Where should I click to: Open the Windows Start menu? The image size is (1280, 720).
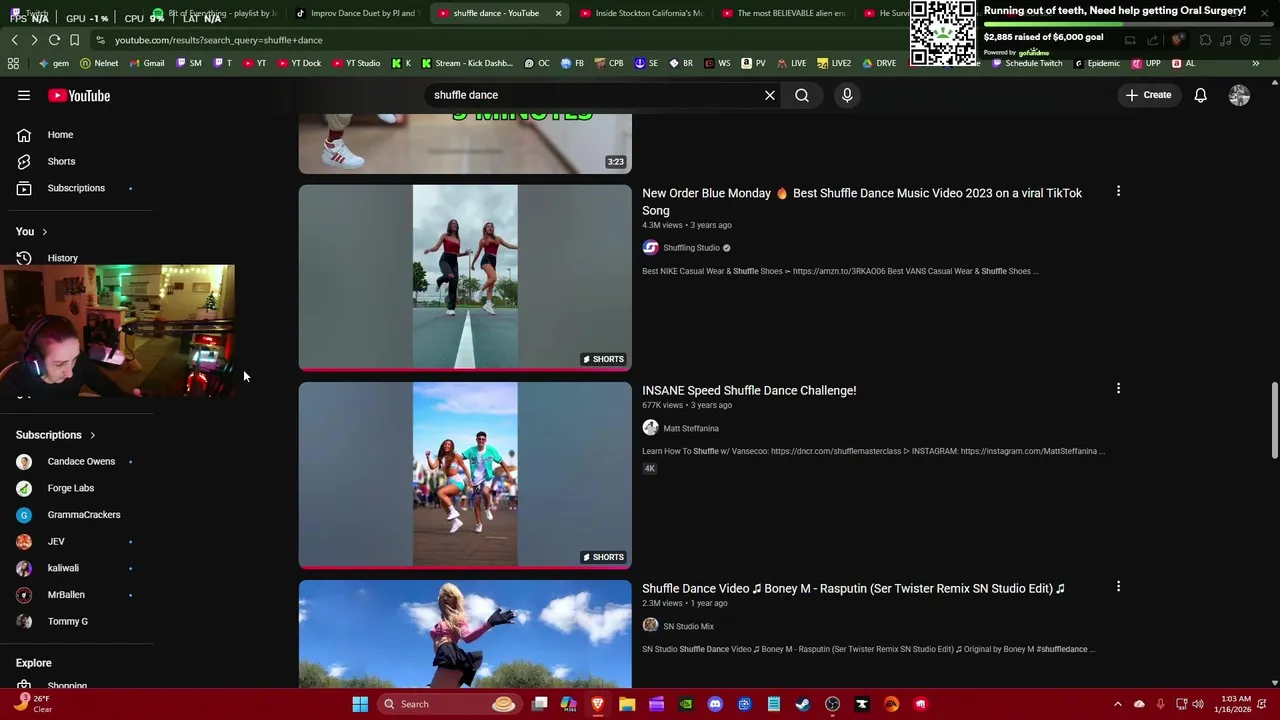point(360,704)
